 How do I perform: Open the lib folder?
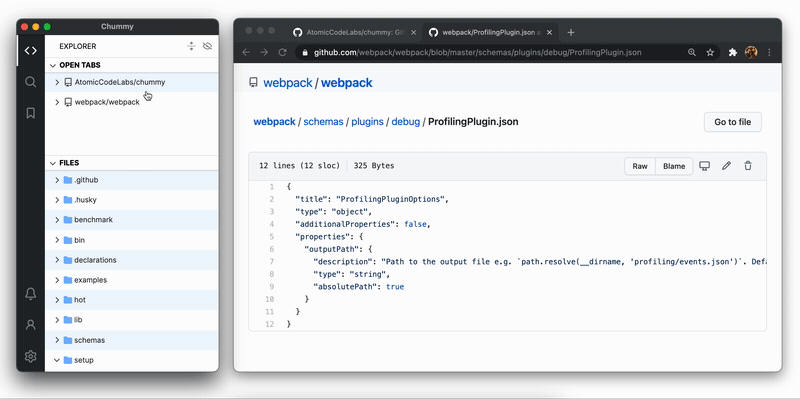tap(132, 320)
